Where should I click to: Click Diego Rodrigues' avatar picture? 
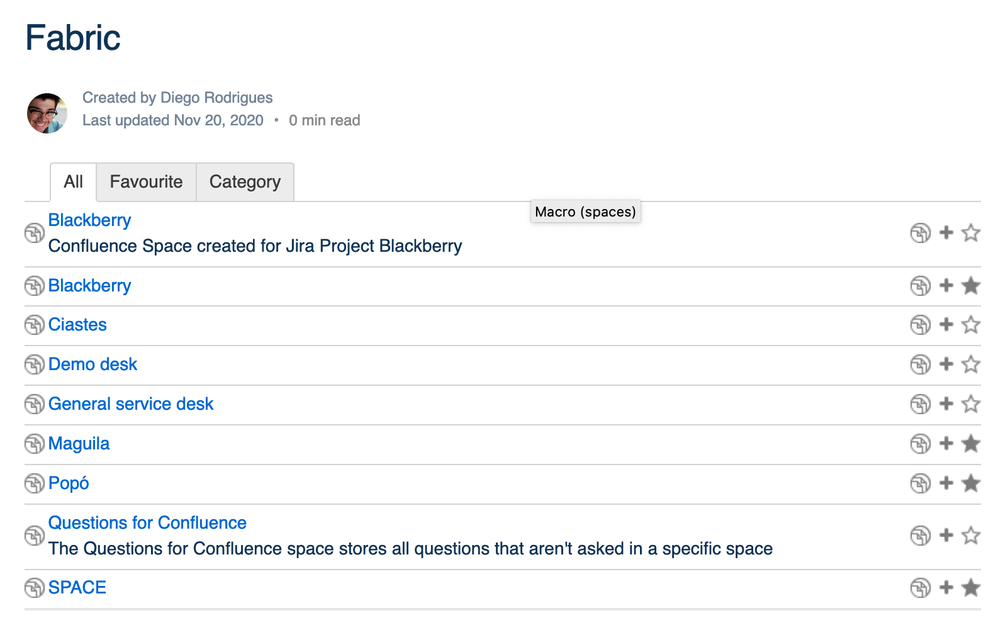(x=47, y=113)
